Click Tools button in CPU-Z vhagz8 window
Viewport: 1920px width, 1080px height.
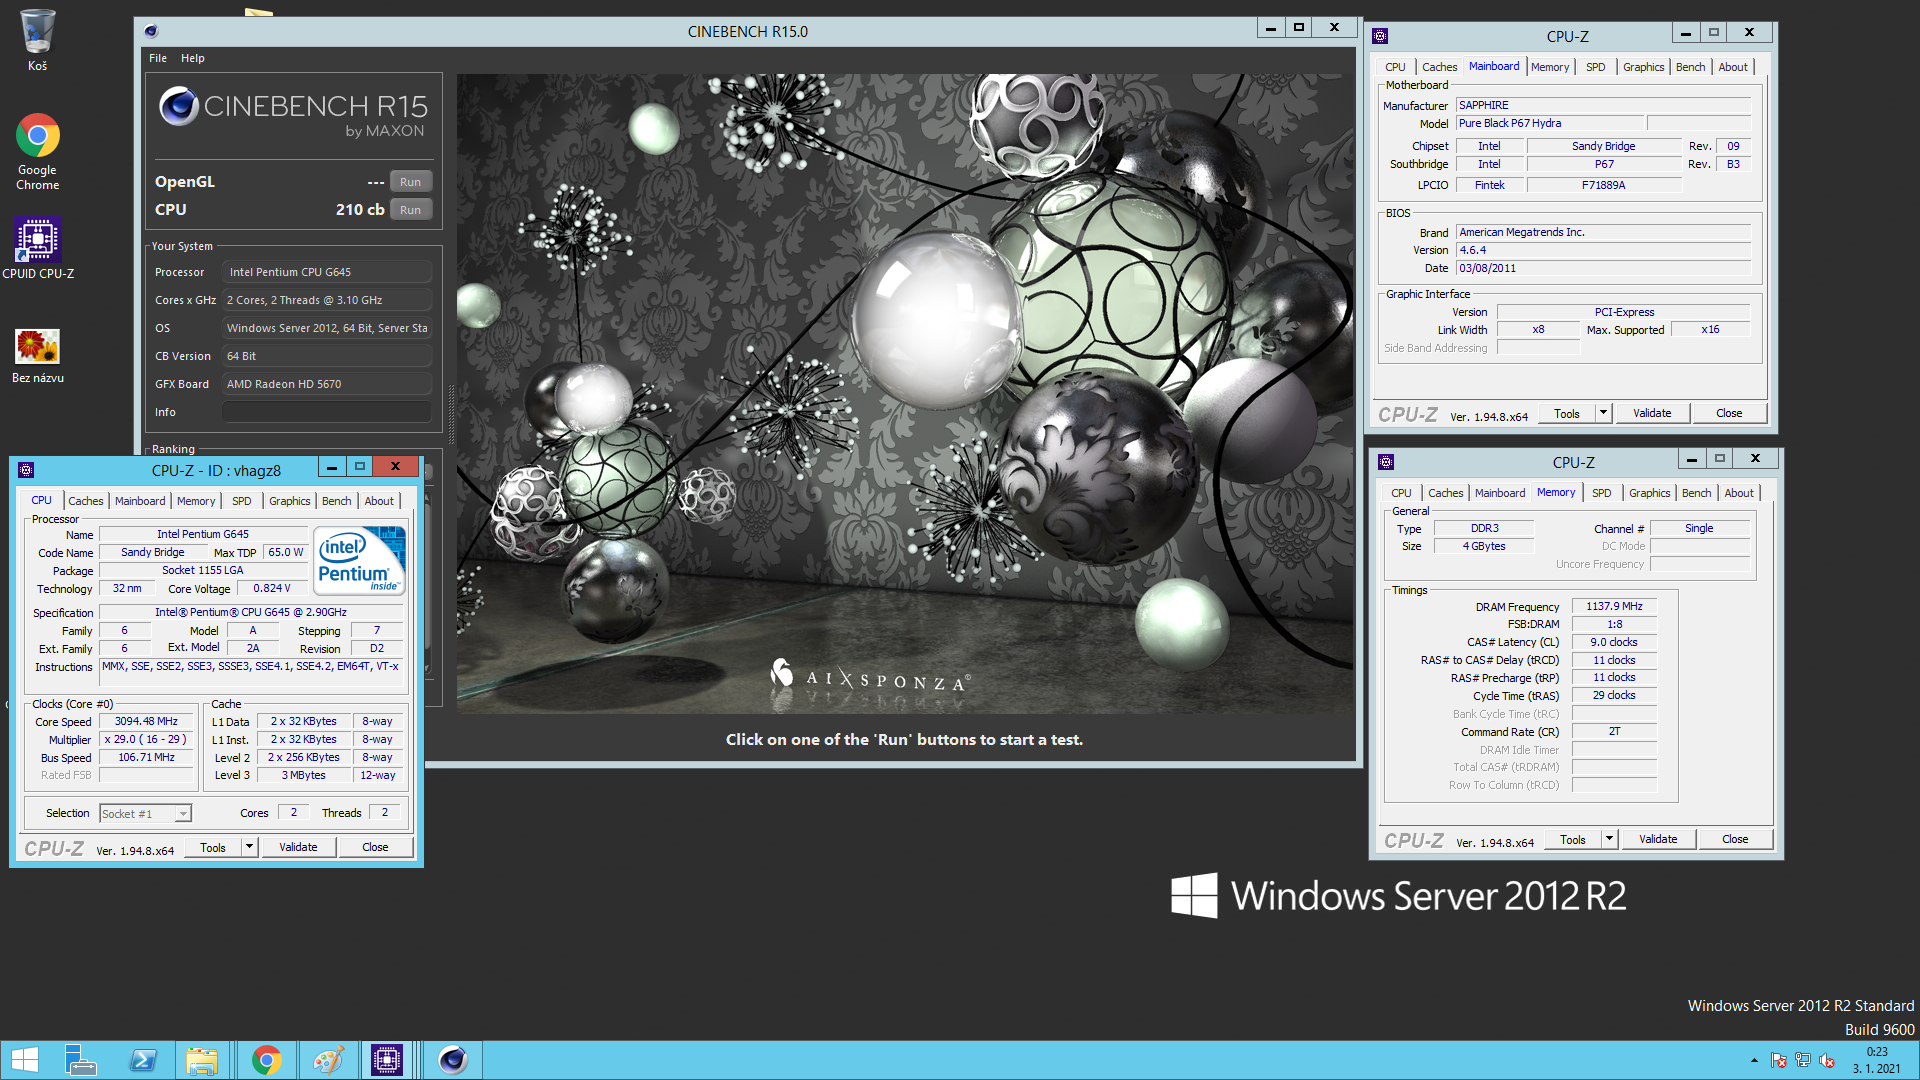click(213, 847)
